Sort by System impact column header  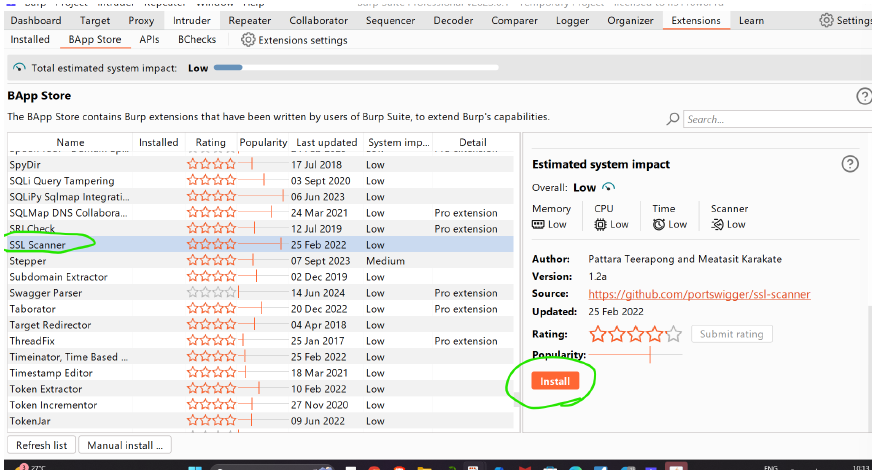[x=398, y=142]
